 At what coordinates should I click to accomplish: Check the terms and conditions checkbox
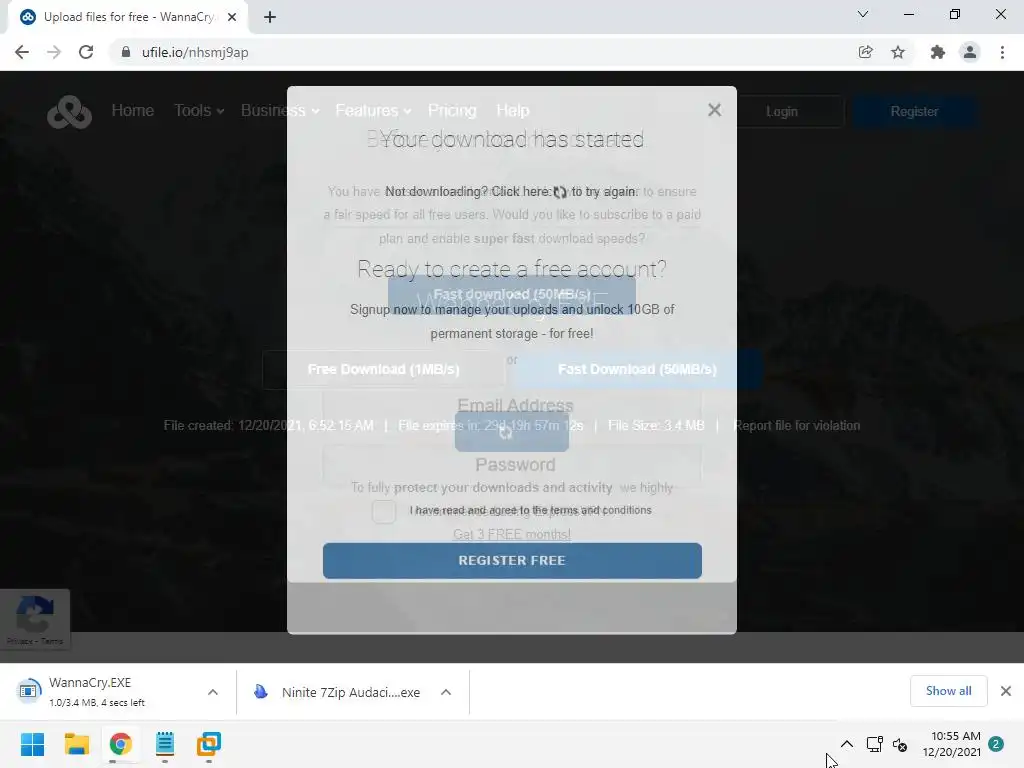coord(384,511)
